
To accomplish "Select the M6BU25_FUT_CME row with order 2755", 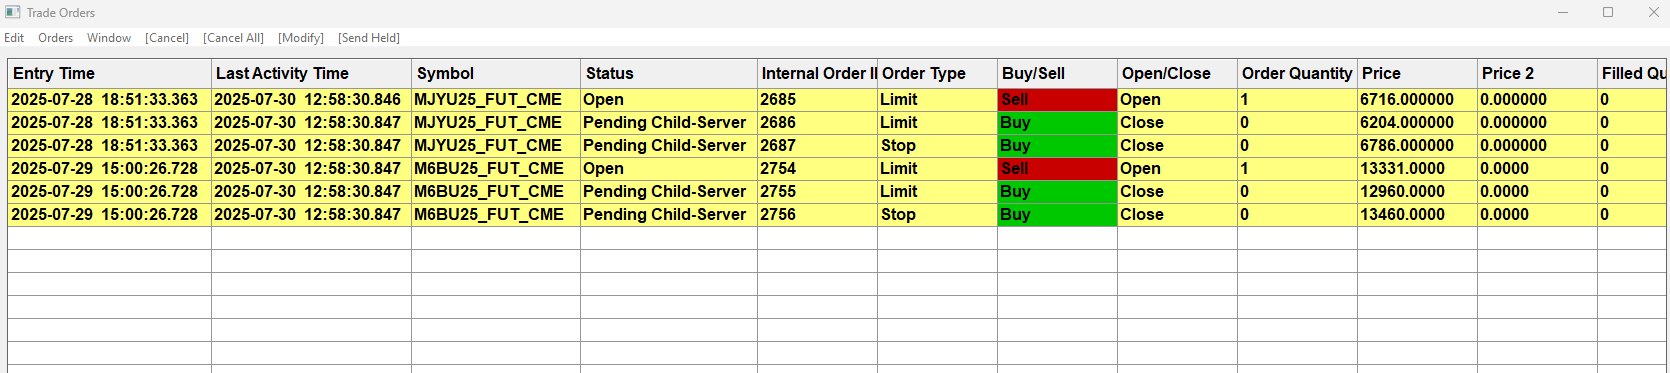I will 837,191.
